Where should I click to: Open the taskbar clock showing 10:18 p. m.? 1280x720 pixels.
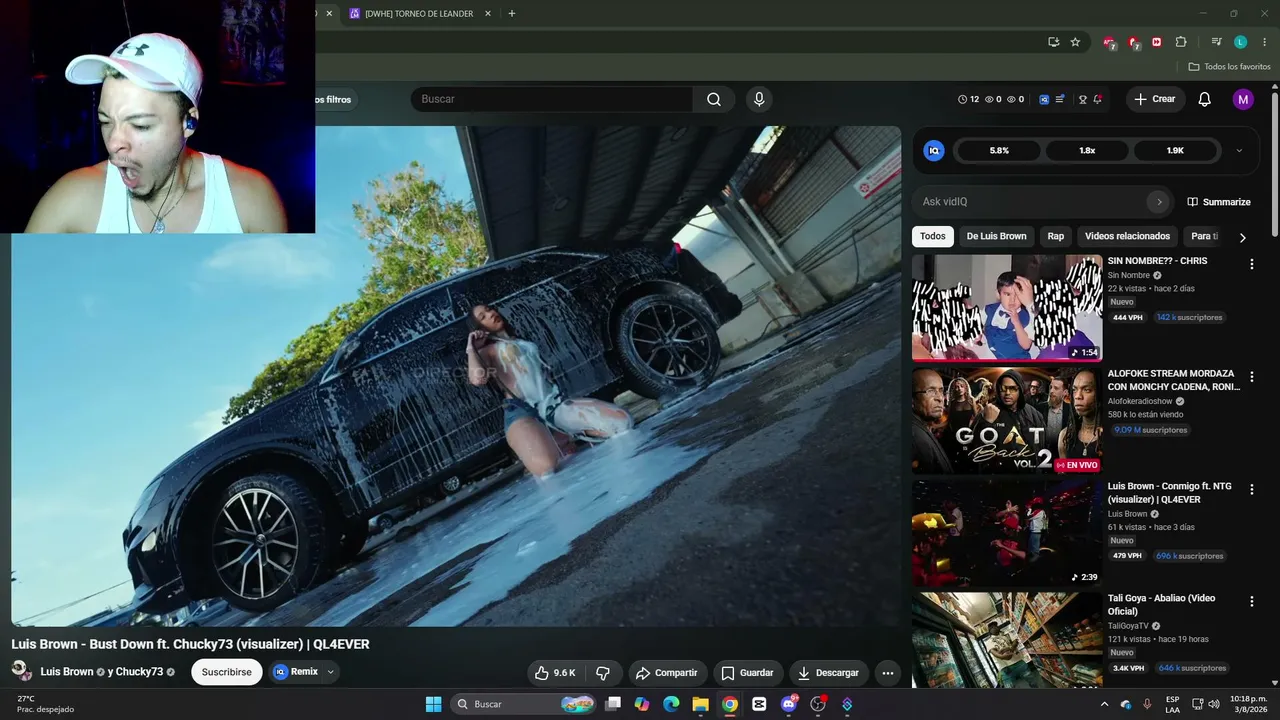point(1249,704)
